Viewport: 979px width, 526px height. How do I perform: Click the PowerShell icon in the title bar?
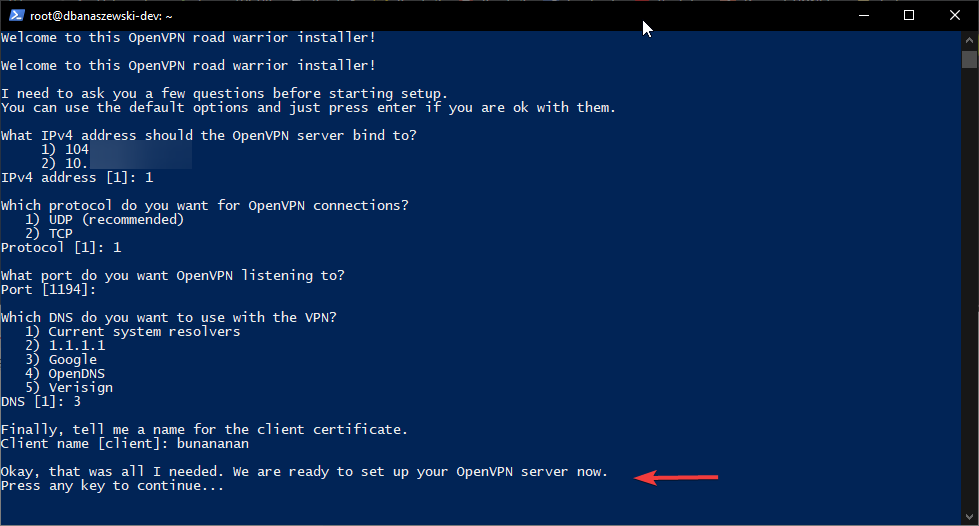click(x=14, y=15)
